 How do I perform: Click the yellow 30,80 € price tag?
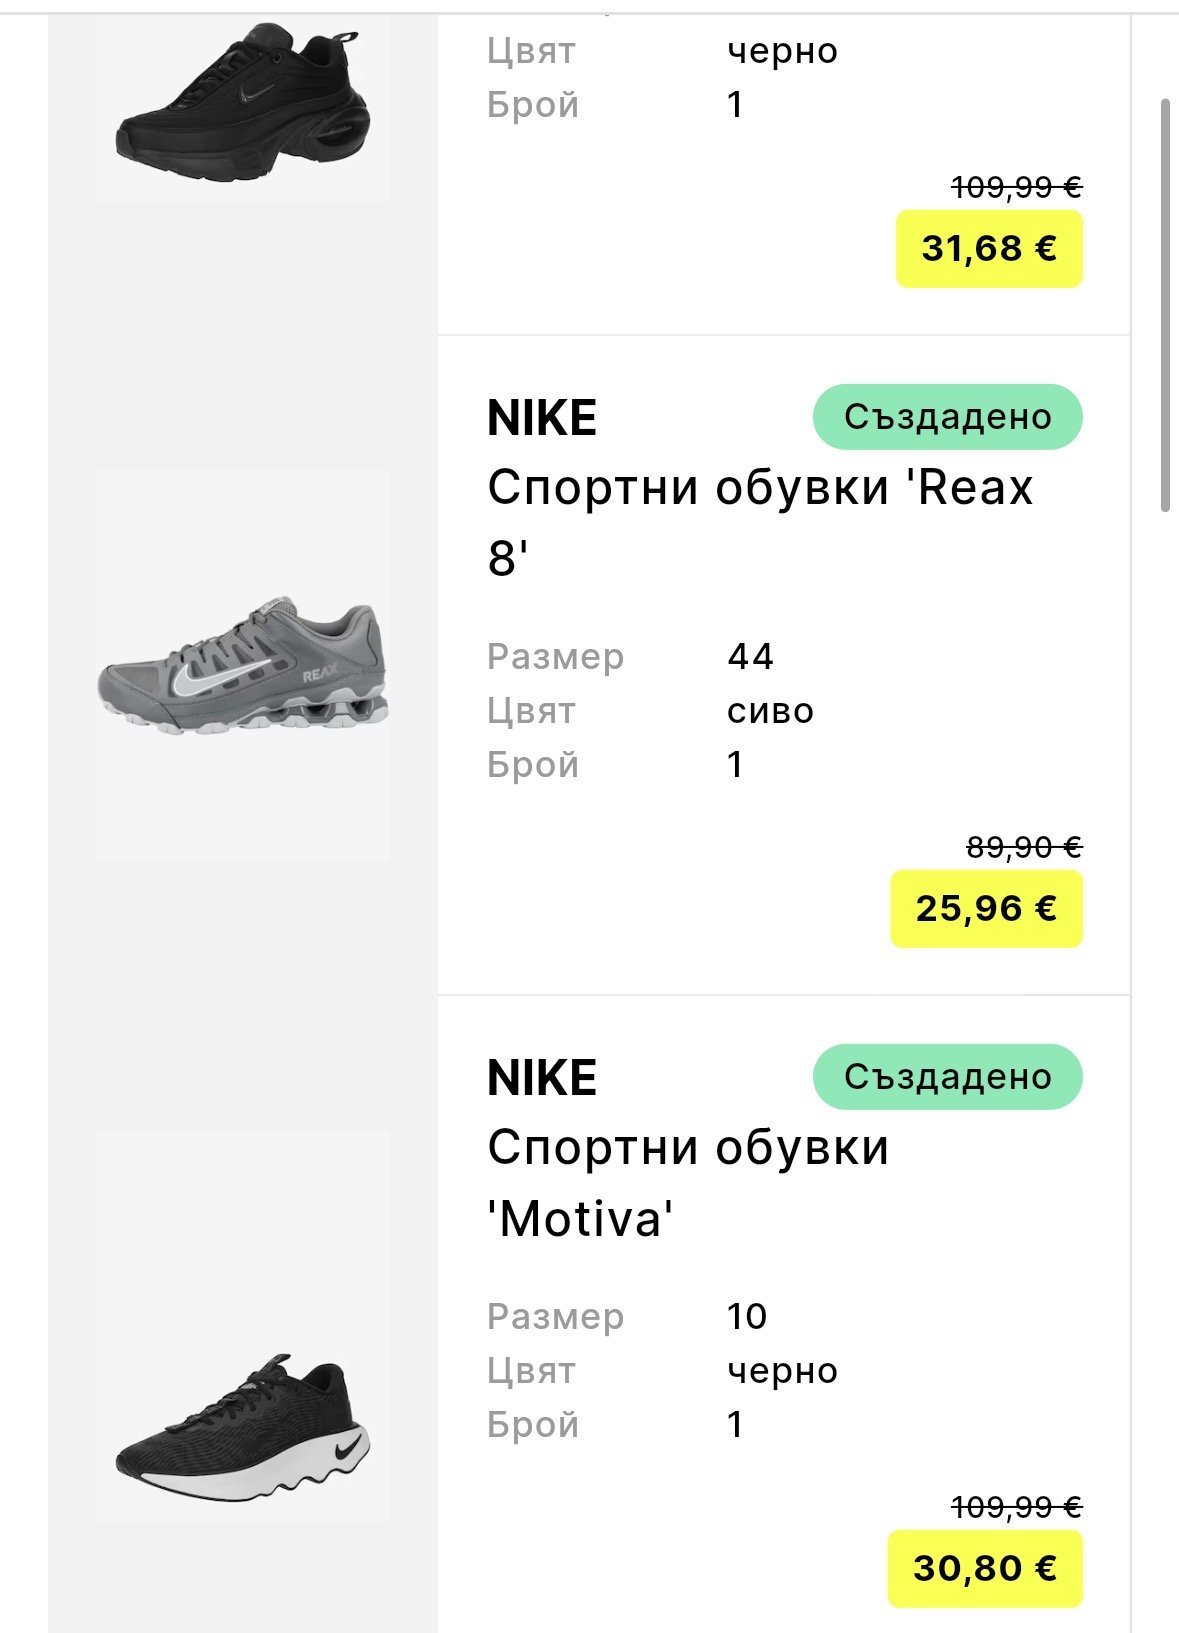coord(985,1568)
